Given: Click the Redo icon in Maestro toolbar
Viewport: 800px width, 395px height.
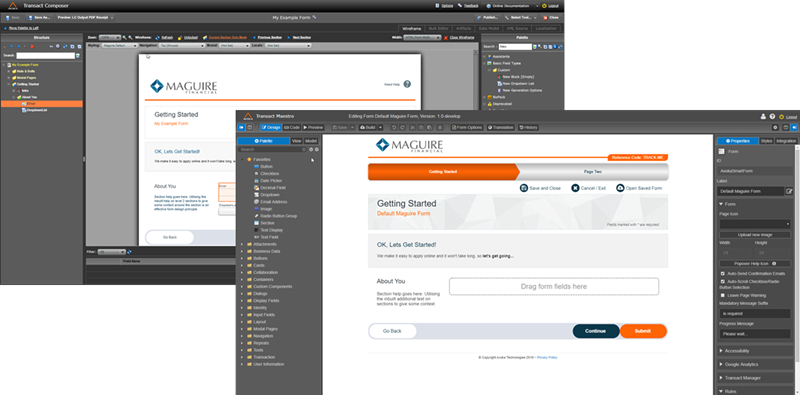Looking at the screenshot, I should 403,127.
